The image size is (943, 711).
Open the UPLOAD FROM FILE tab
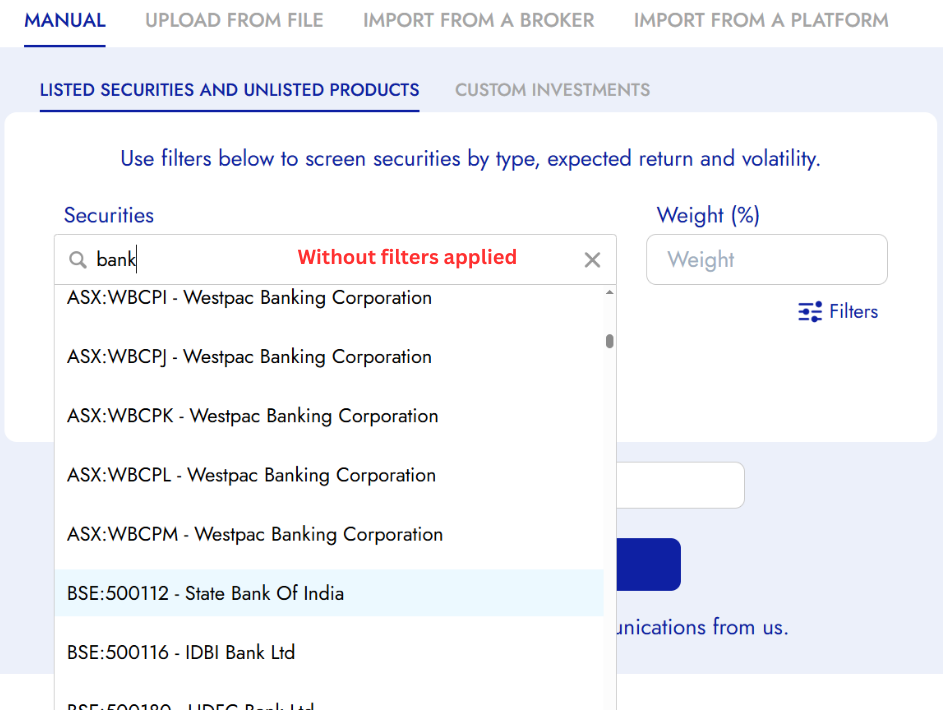[234, 21]
